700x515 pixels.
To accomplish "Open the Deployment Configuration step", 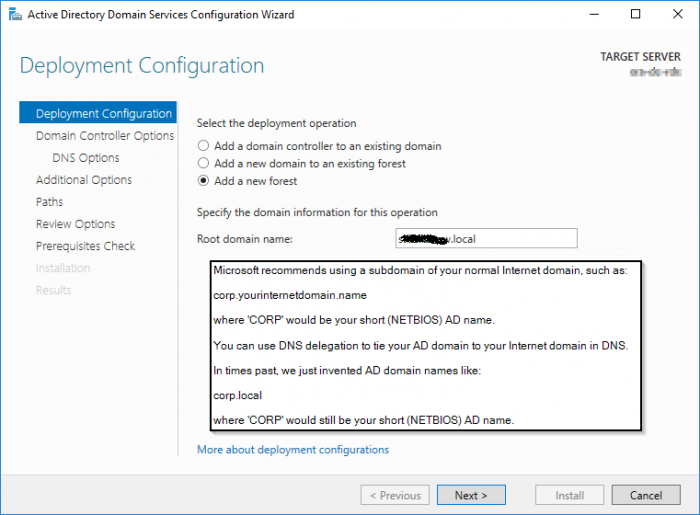I will [x=98, y=113].
